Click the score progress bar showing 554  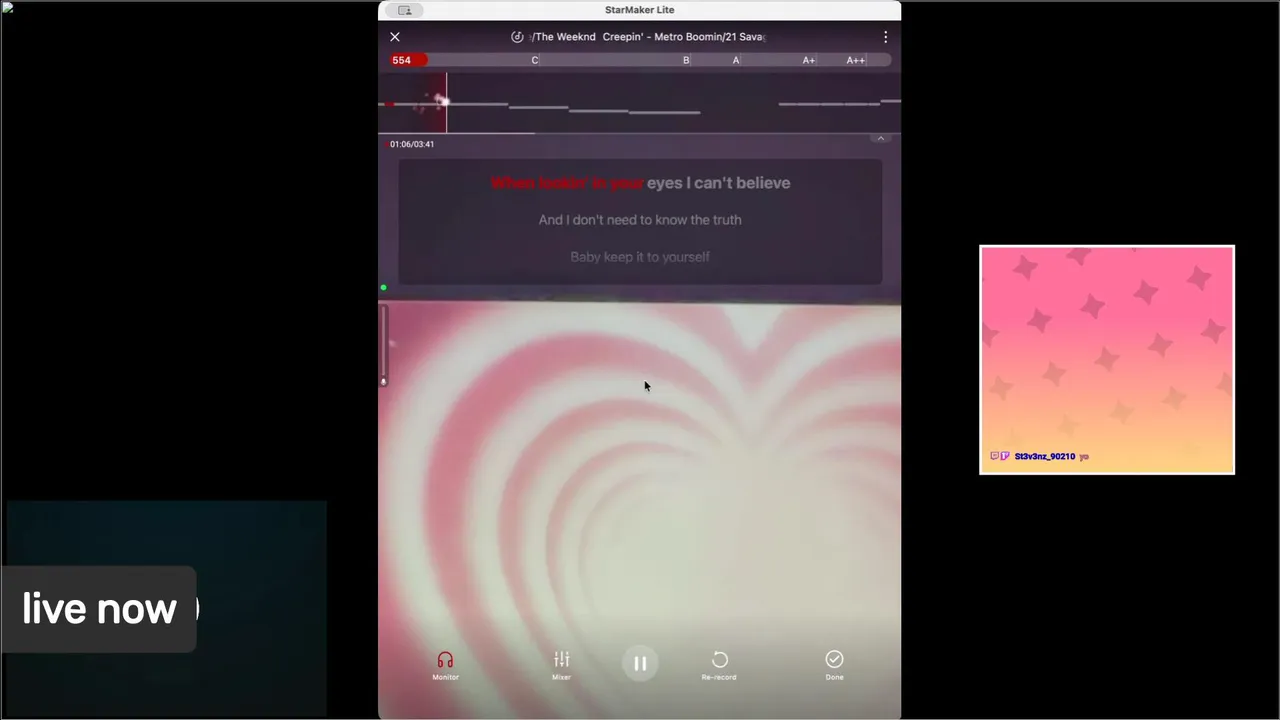point(640,60)
